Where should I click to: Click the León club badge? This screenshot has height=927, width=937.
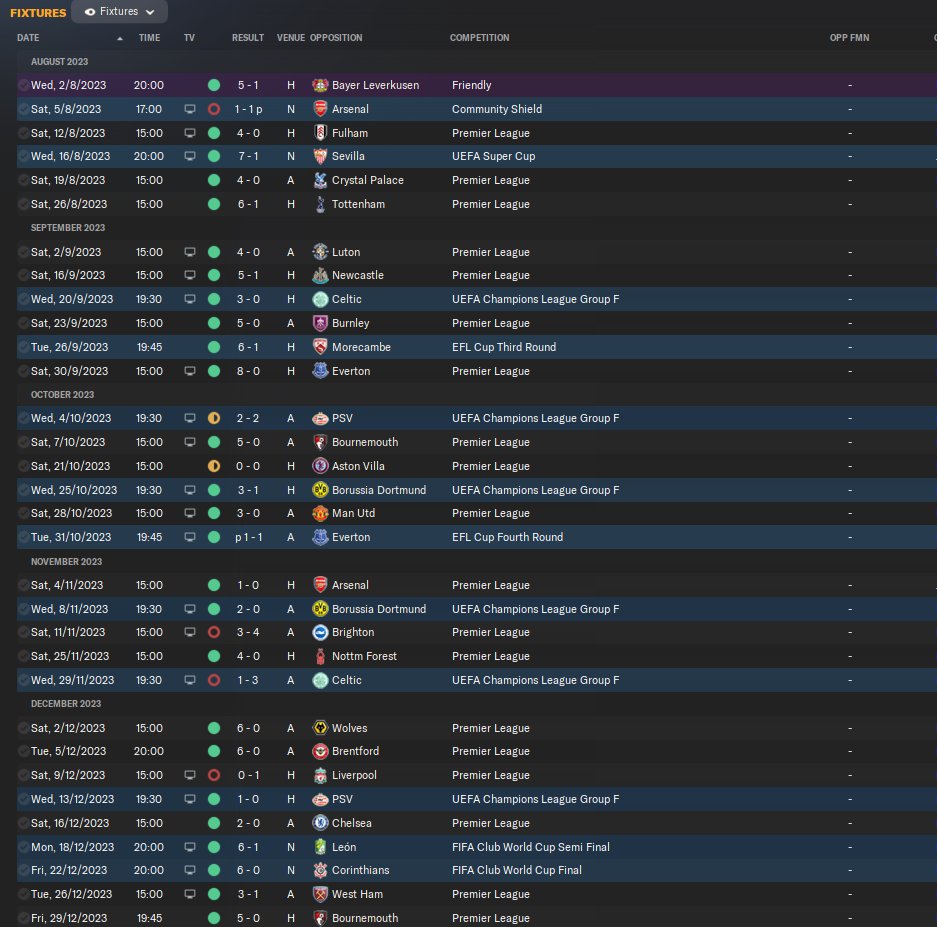[320, 846]
